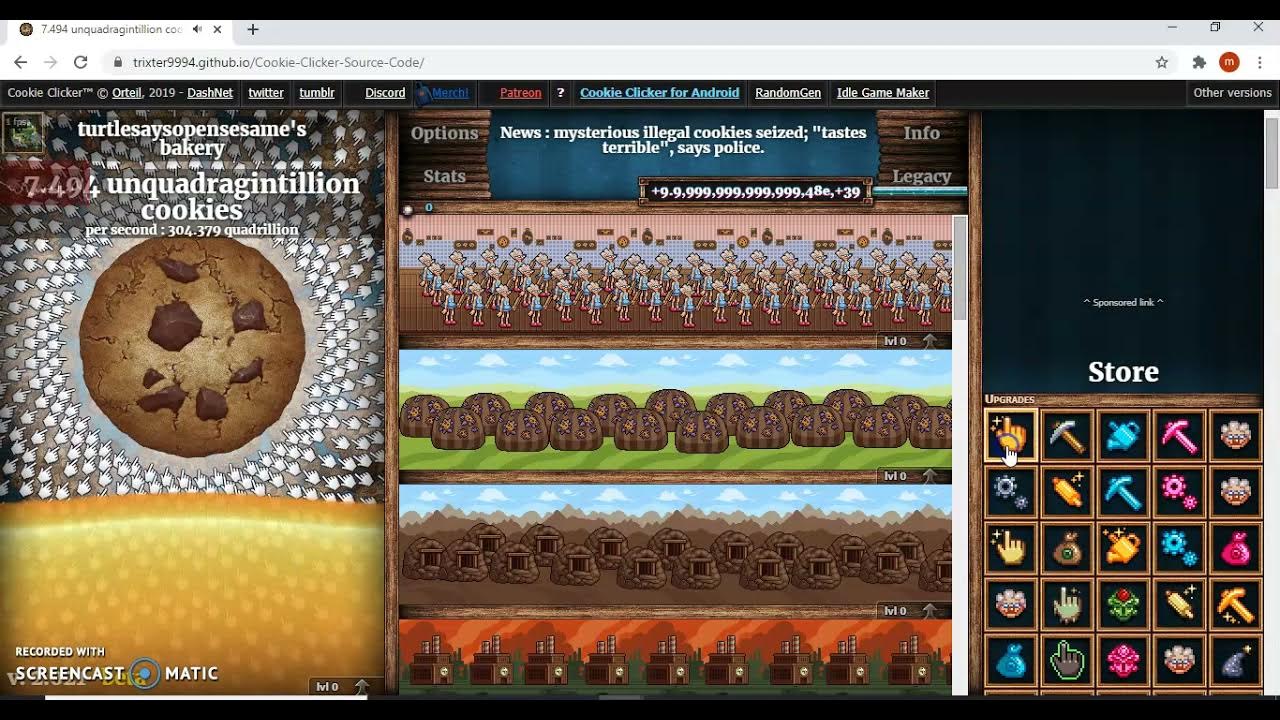Buy the orange rolling pin upgrade
This screenshot has width=1280, height=720.
[x=1067, y=492]
